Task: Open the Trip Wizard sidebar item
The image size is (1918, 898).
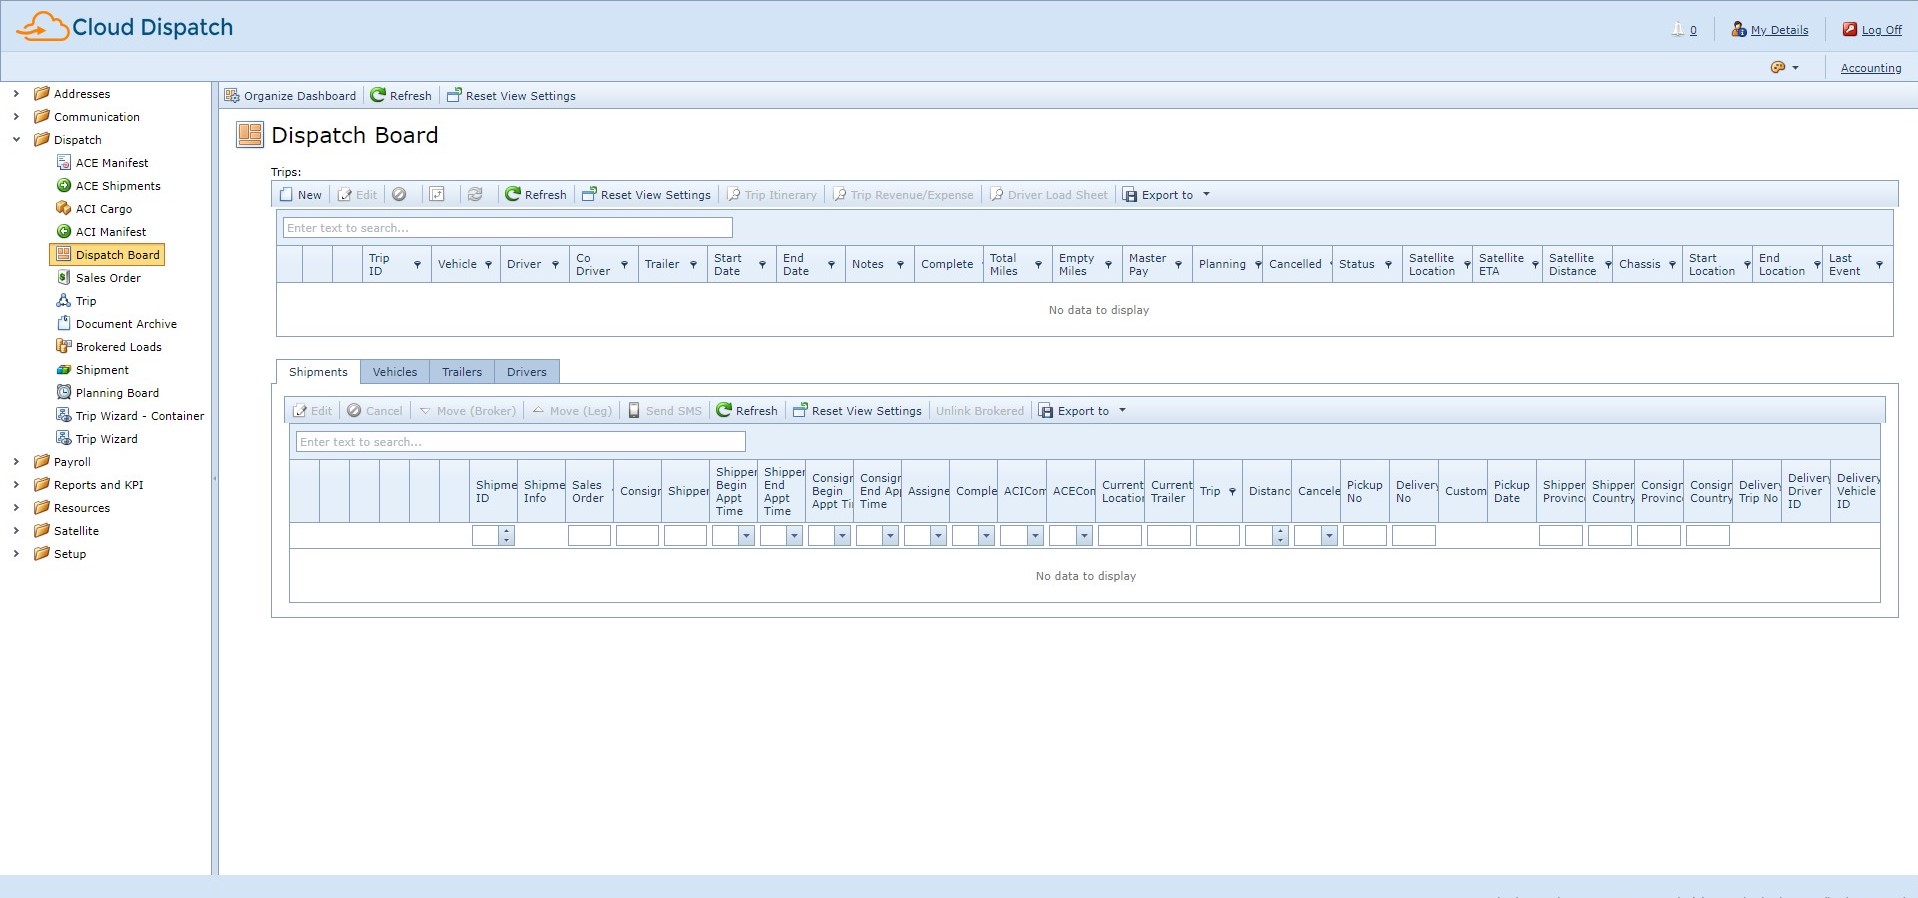Action: 97,439
